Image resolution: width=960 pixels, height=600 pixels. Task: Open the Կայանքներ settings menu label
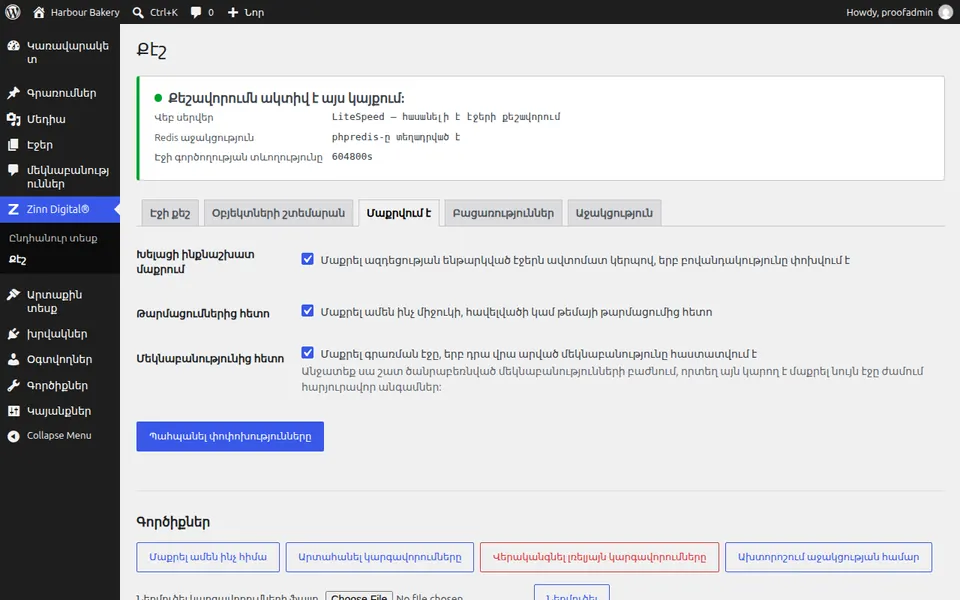pos(59,411)
